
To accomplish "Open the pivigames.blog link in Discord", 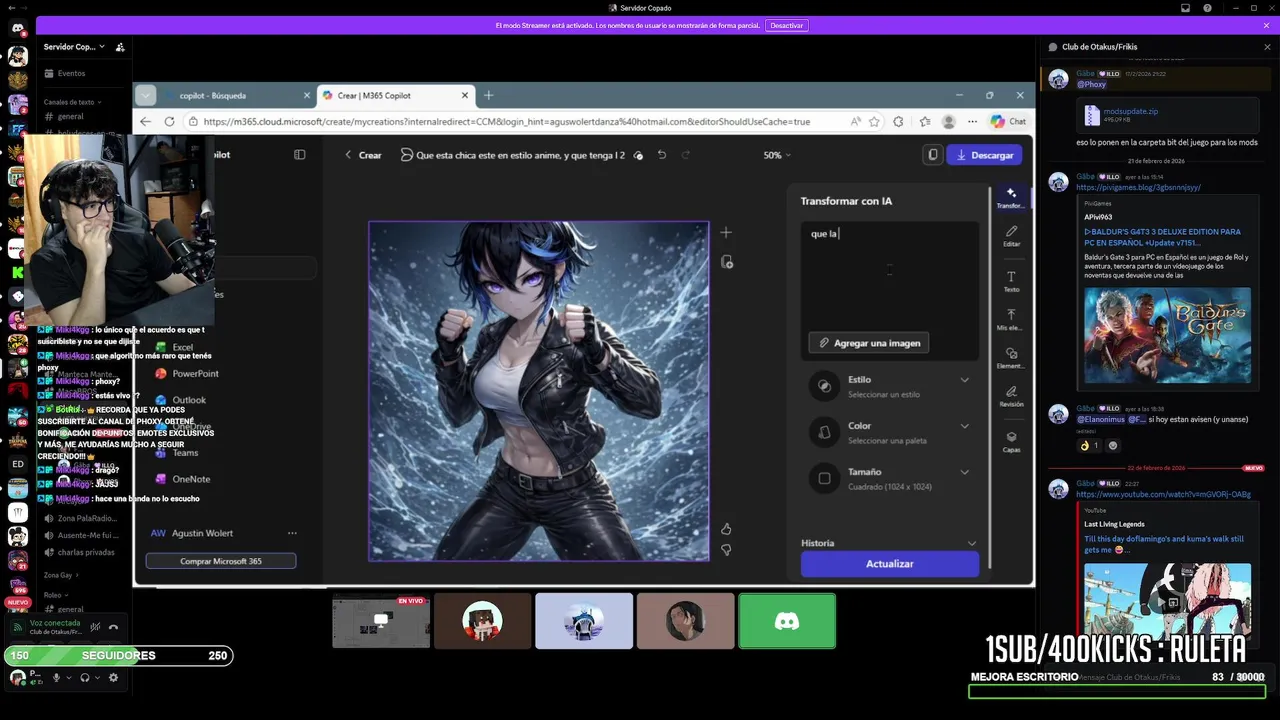I will [1138, 187].
